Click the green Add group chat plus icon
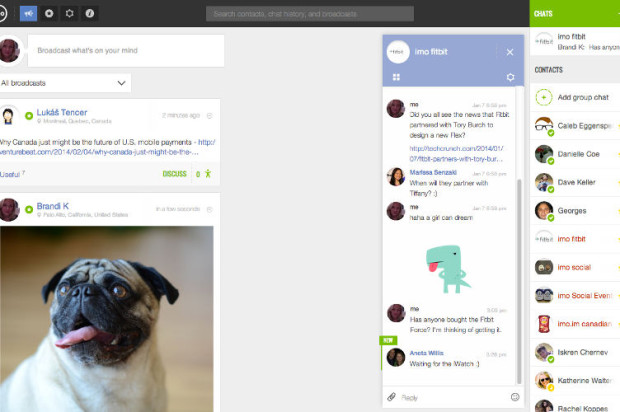Viewport: 620px width, 412px height. (x=544, y=97)
